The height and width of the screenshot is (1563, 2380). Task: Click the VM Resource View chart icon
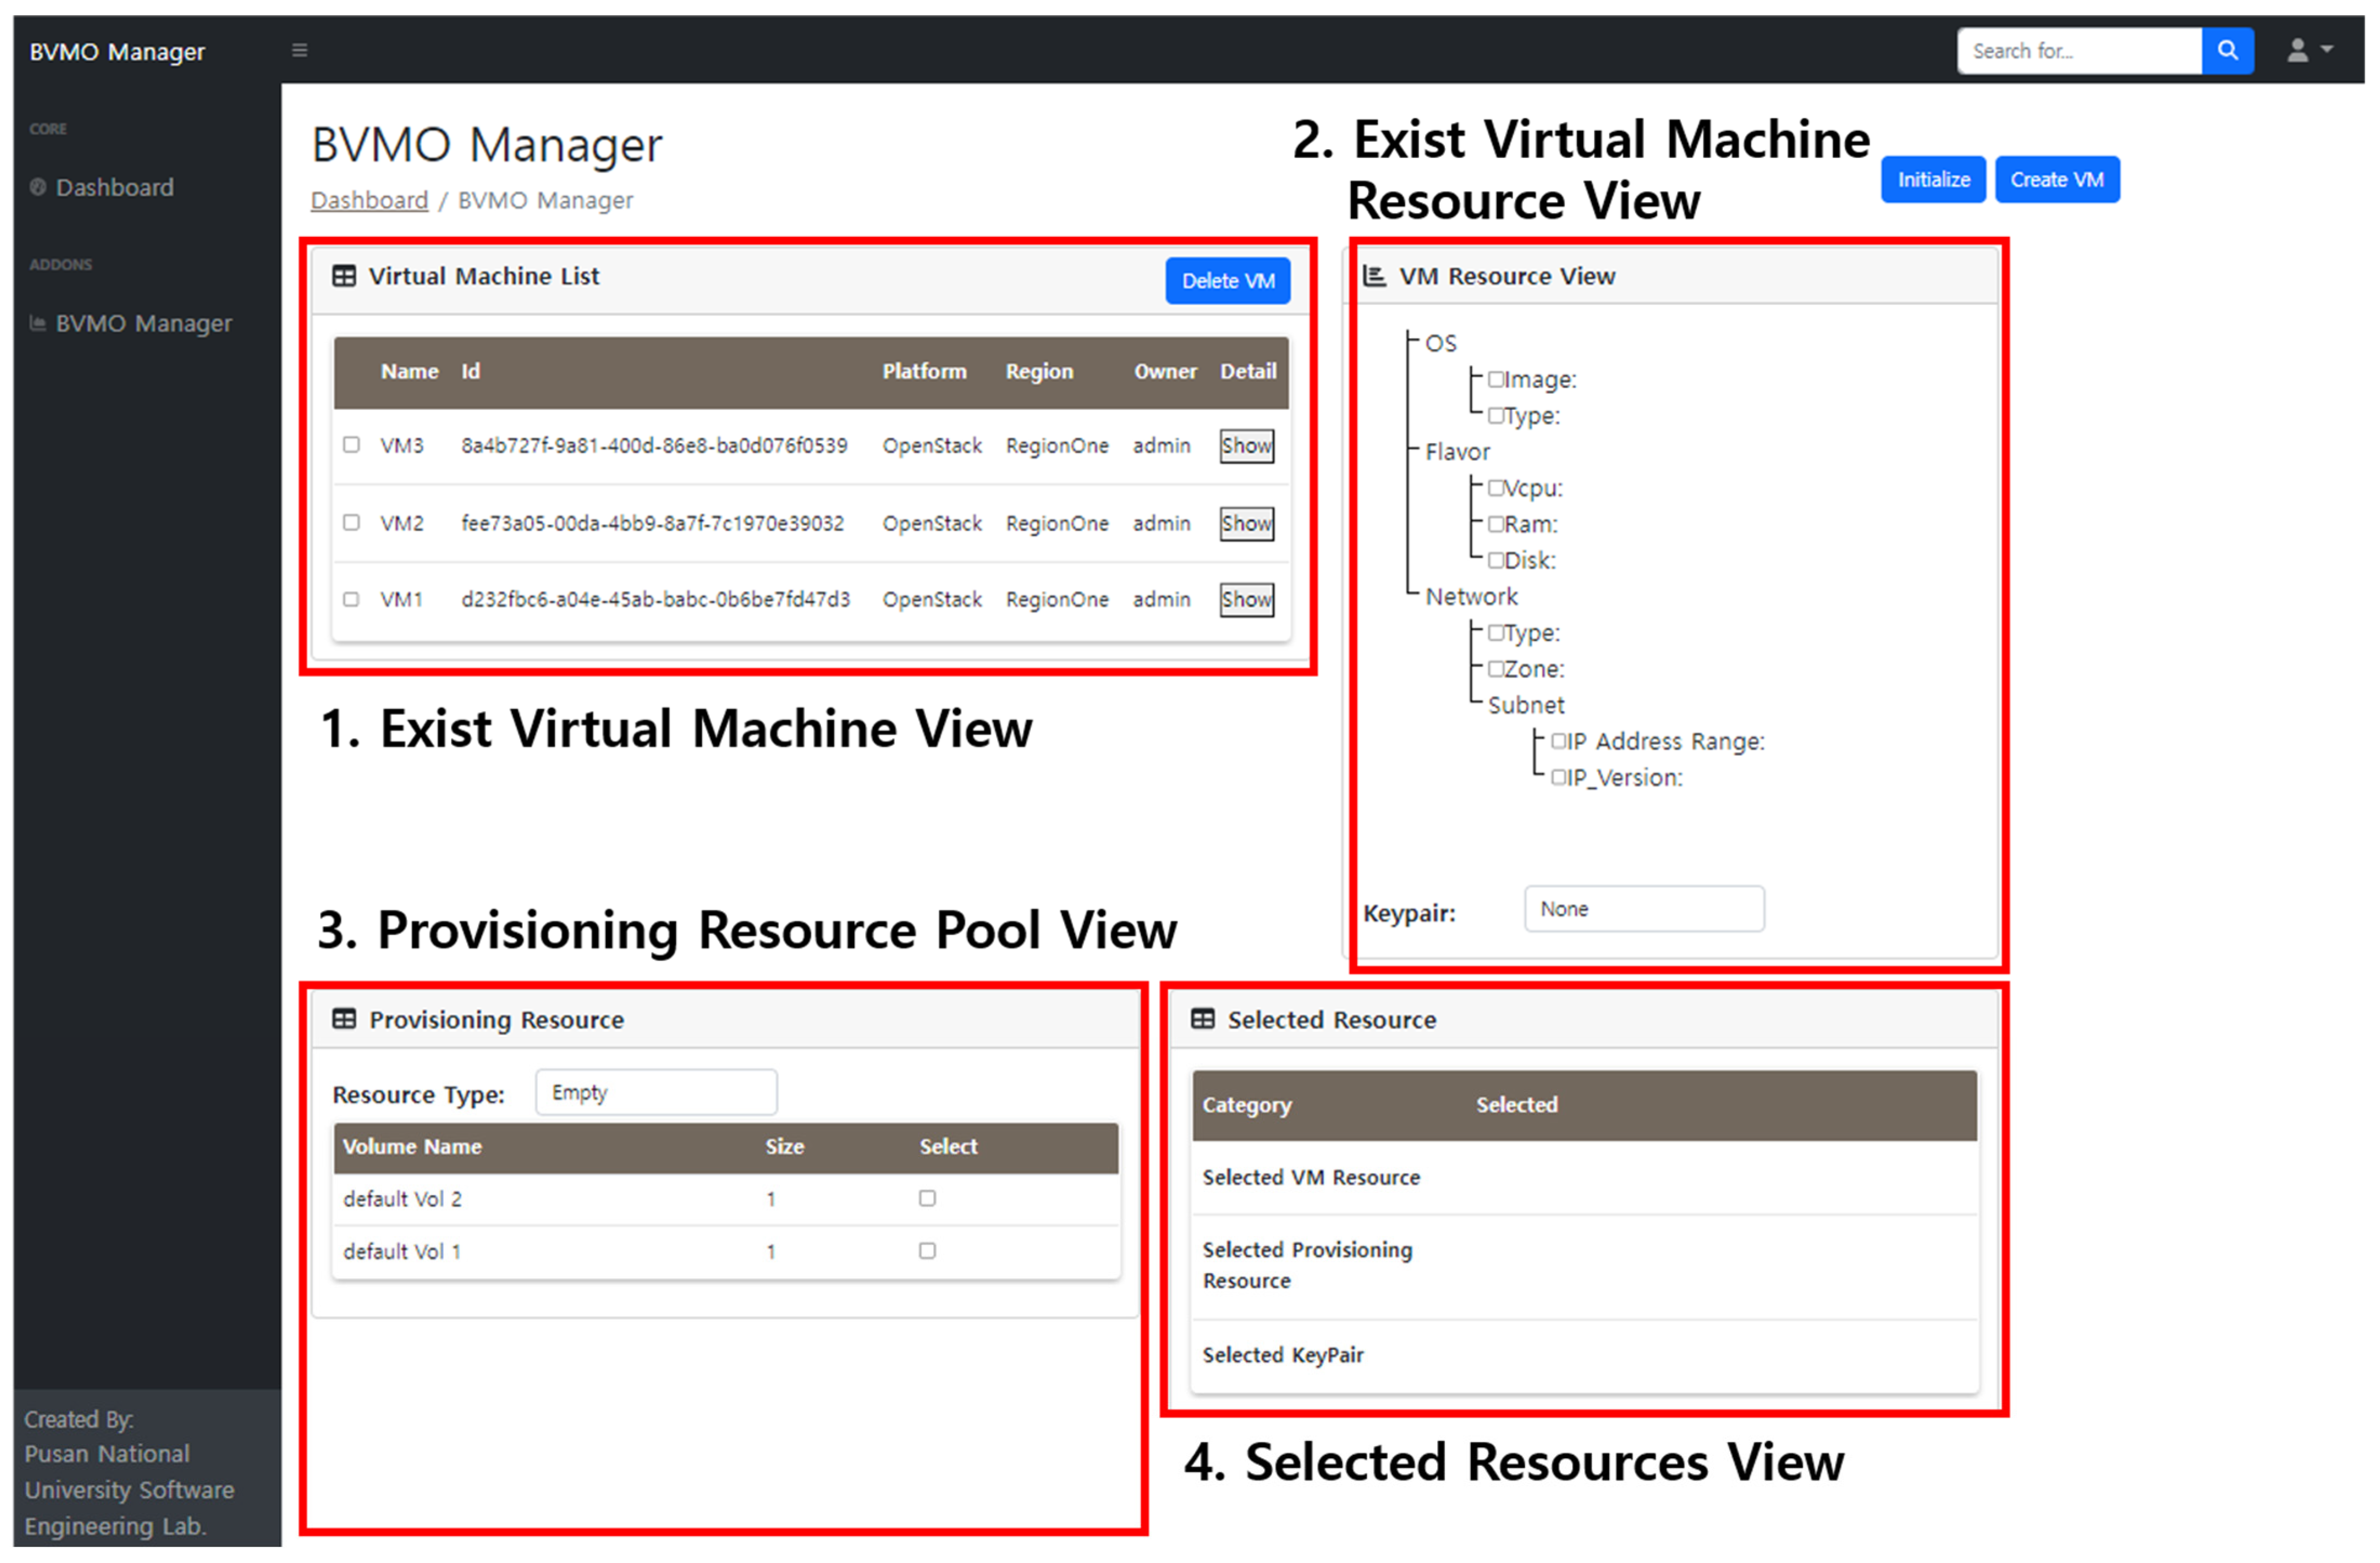(1374, 276)
